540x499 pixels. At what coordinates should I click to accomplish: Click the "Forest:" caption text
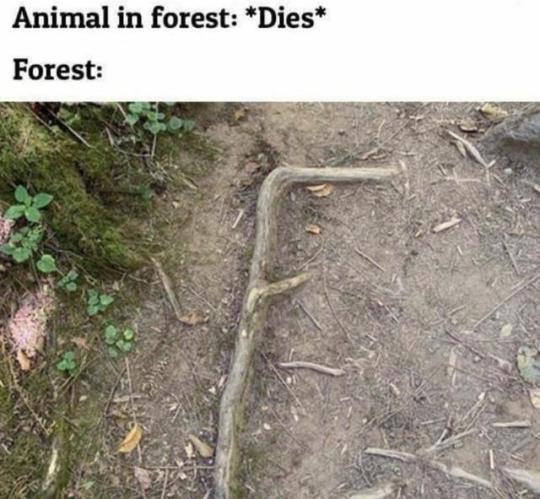(x=58, y=70)
